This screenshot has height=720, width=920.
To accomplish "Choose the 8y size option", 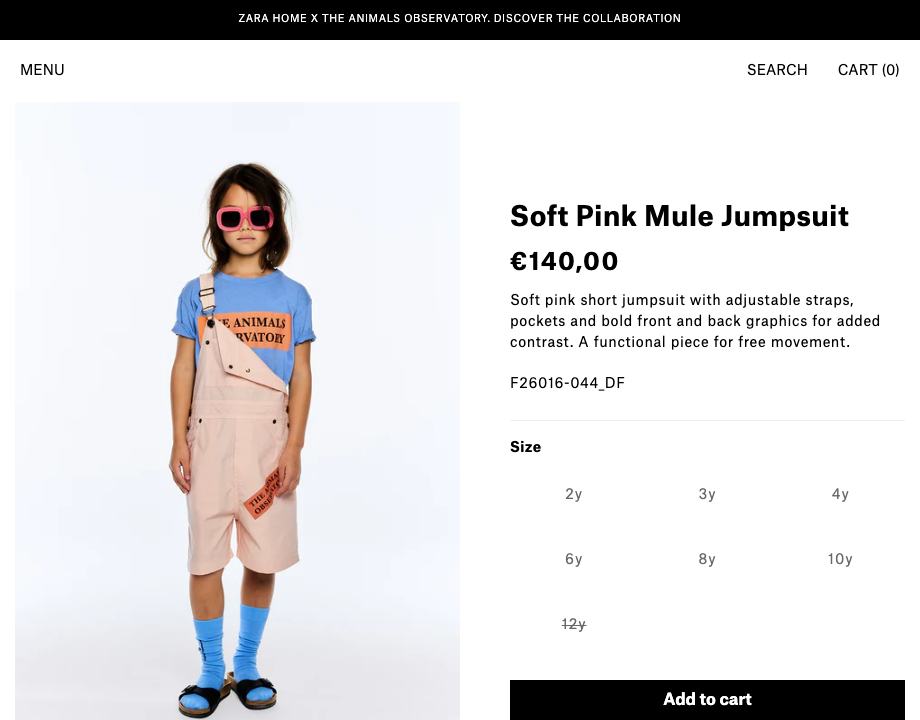I will [x=707, y=559].
